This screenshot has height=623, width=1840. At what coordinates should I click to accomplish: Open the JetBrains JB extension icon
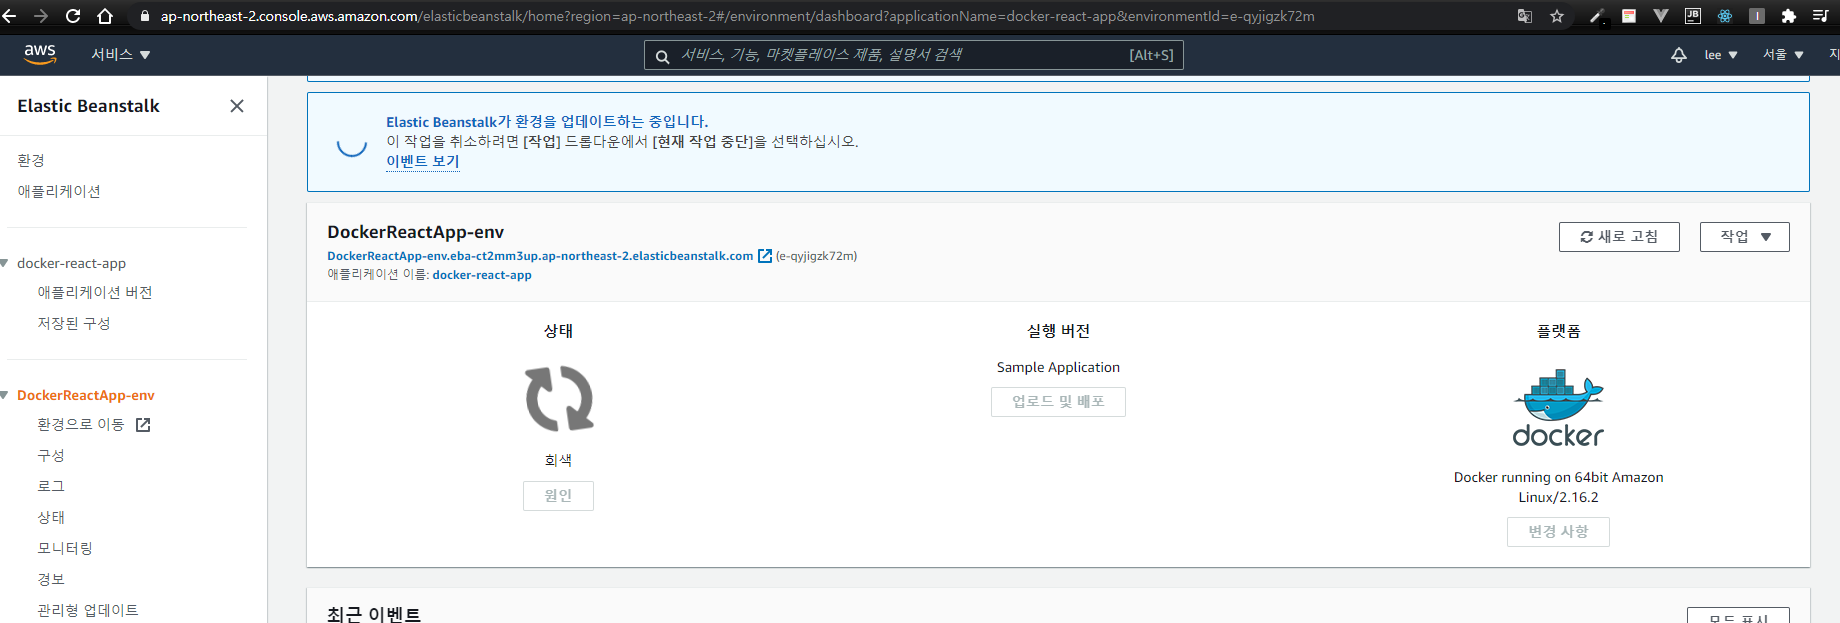[1693, 16]
